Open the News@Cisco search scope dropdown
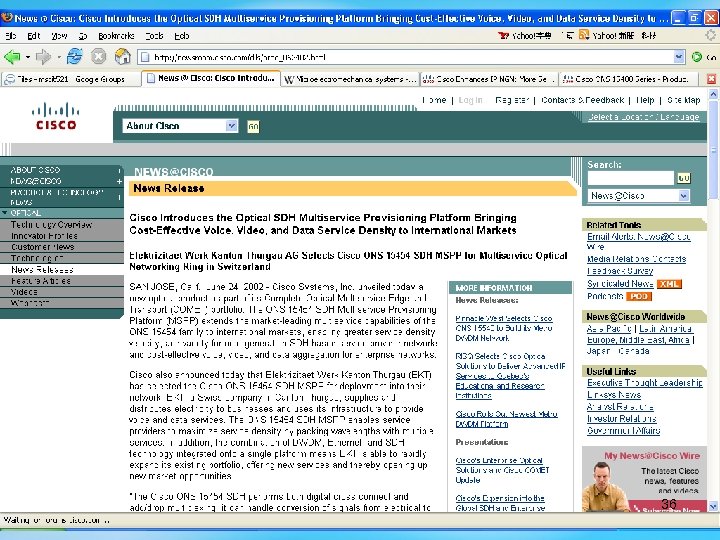The height and width of the screenshot is (540, 720). point(639,196)
